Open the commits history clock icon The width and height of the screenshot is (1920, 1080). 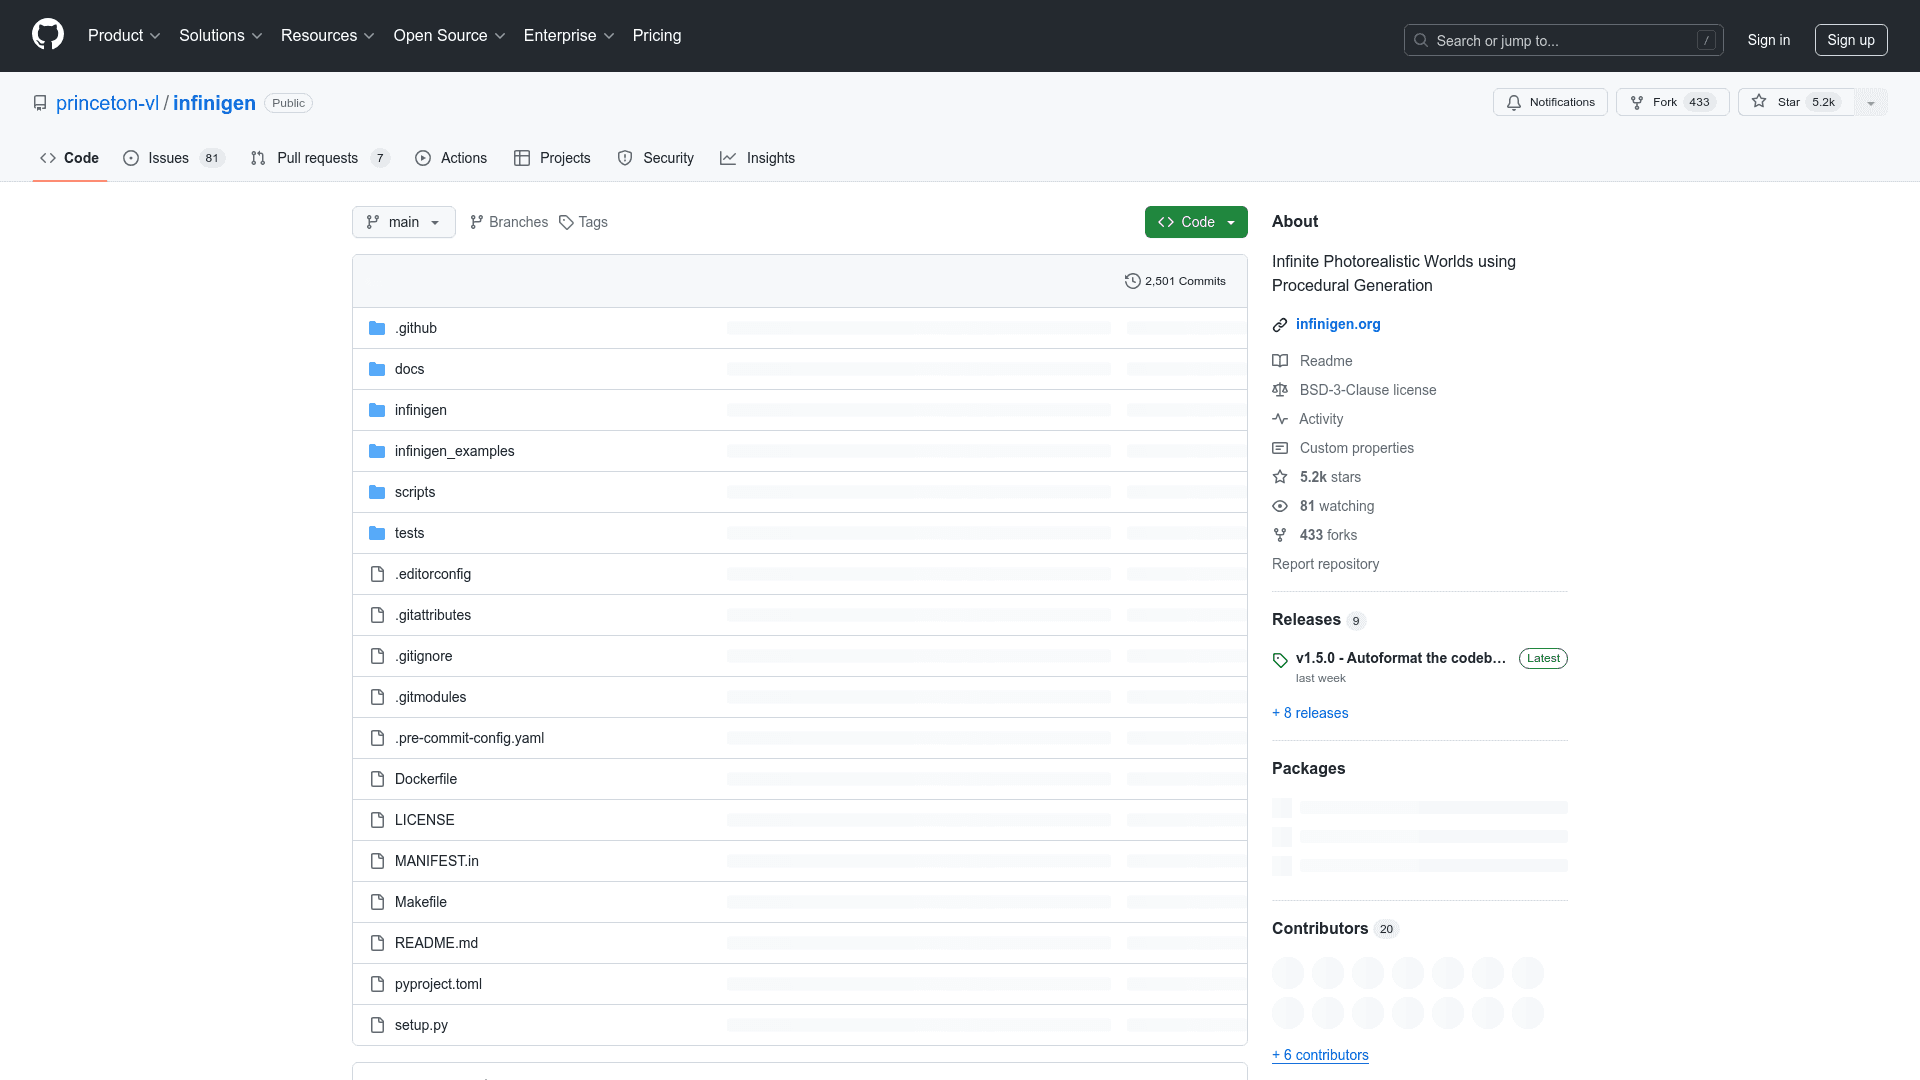coord(1132,281)
